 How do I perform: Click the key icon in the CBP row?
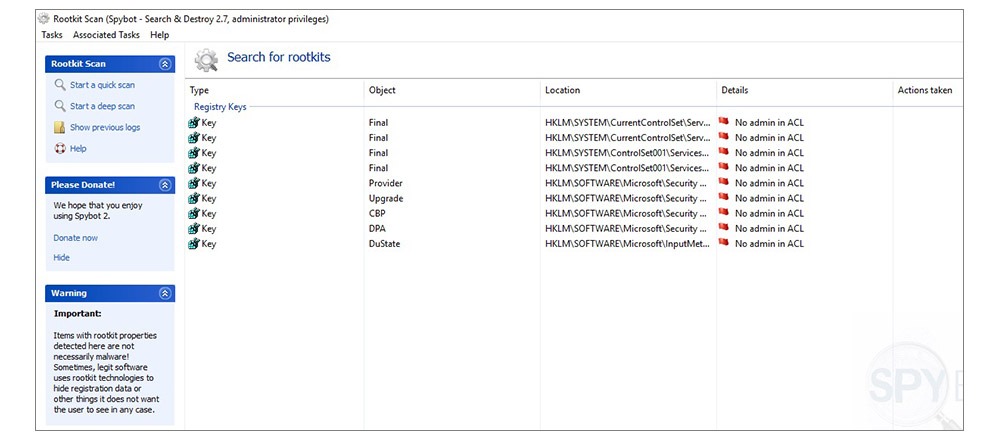194,214
